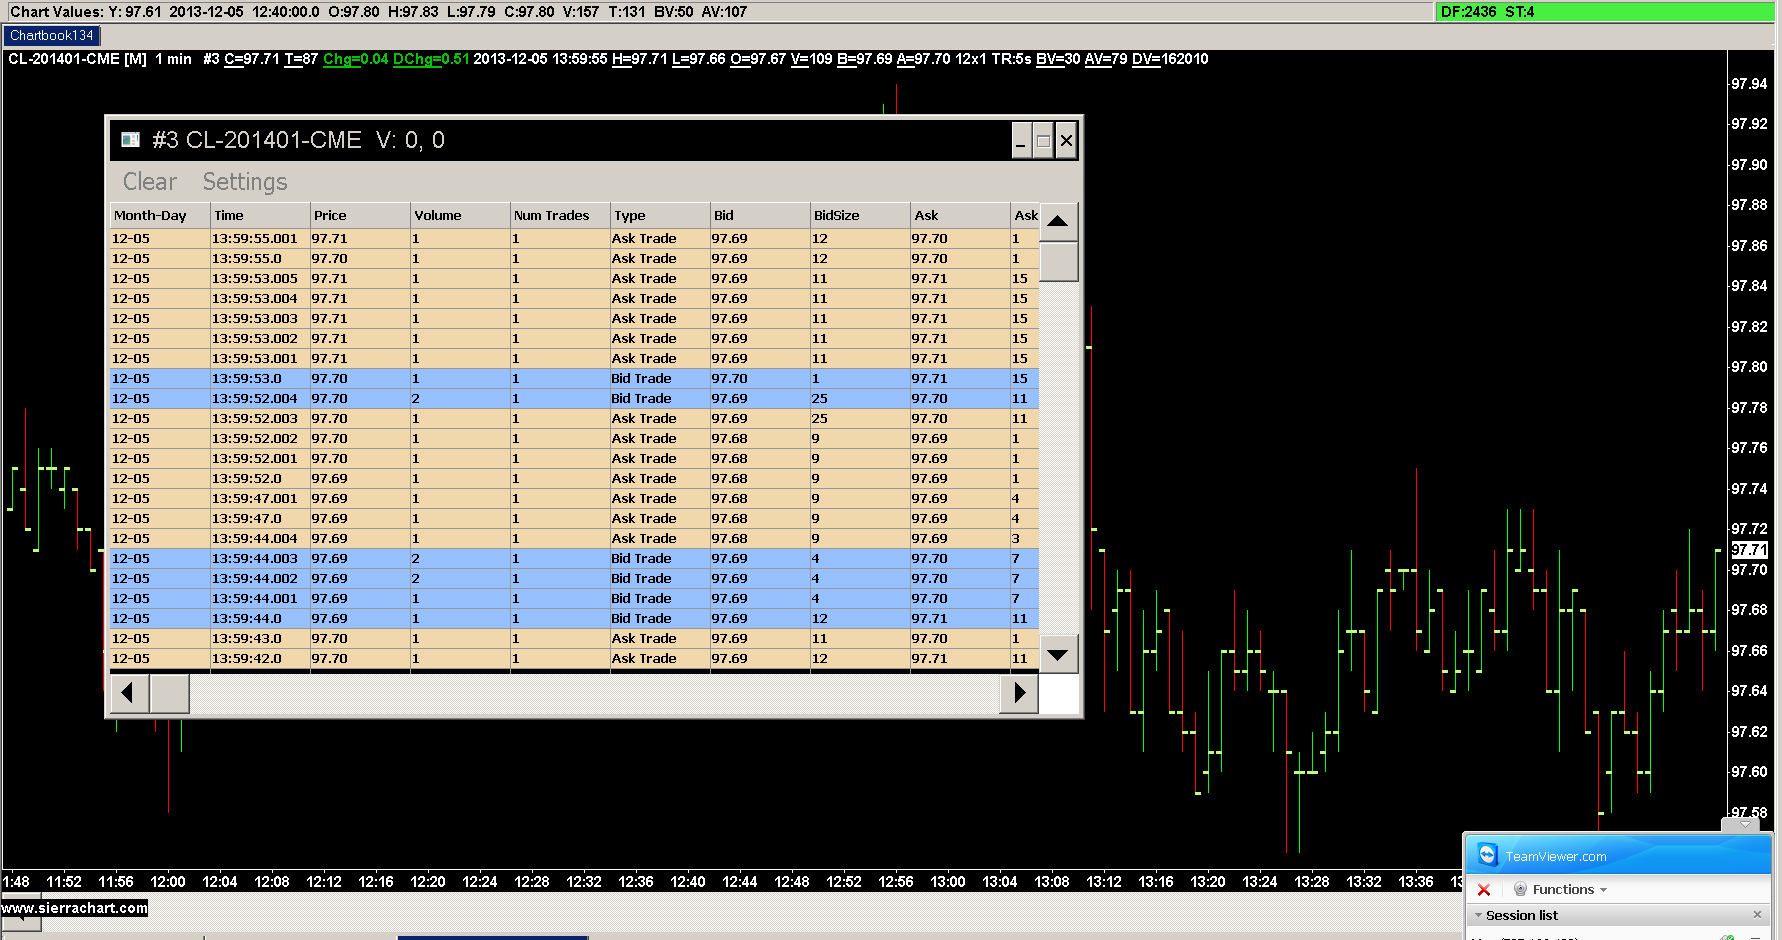Click the green Chg=0.04 label in chart header
The height and width of the screenshot is (940, 1782).
tap(355, 59)
